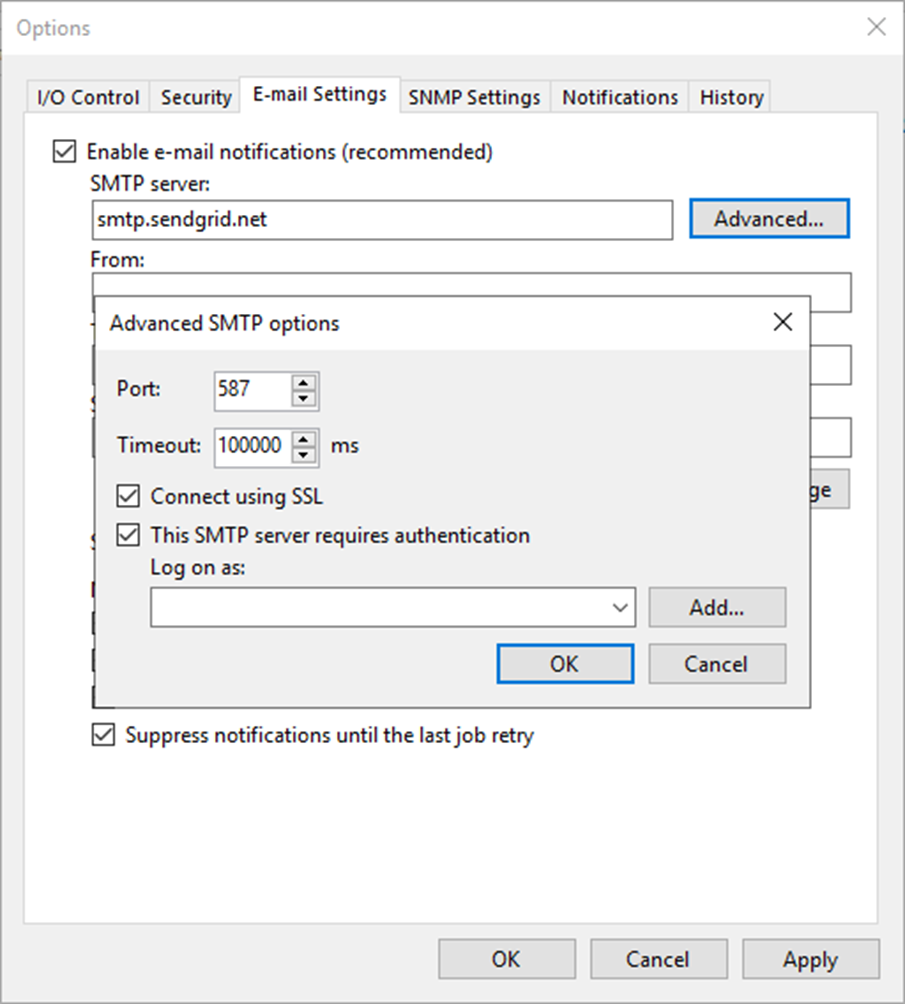The image size is (905, 1004).
Task: Toggle Suppress notifications until last job retry
Action: coord(103,736)
